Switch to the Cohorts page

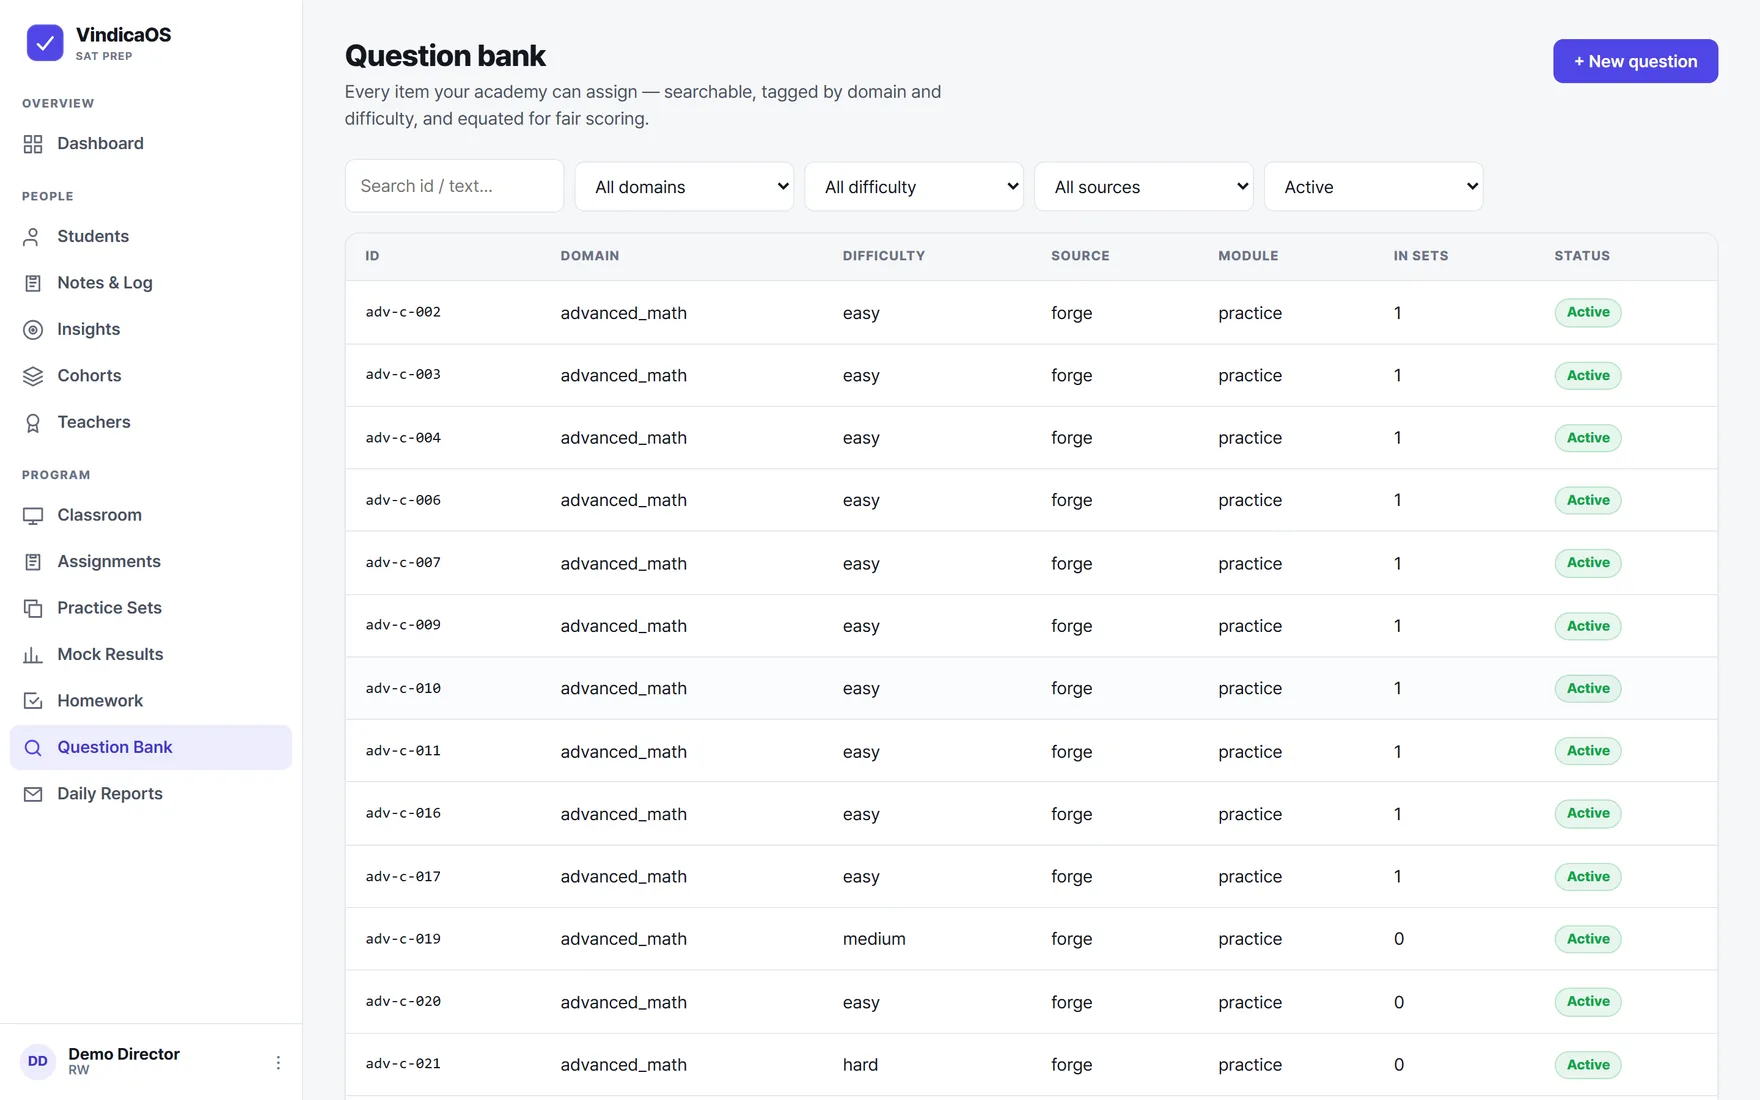[x=151, y=376]
